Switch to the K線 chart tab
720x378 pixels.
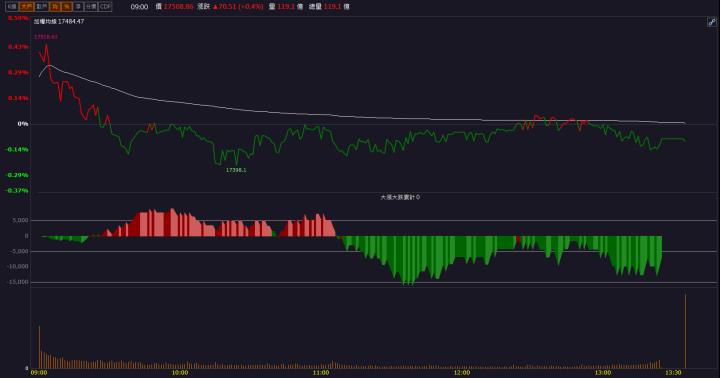click(12, 6)
